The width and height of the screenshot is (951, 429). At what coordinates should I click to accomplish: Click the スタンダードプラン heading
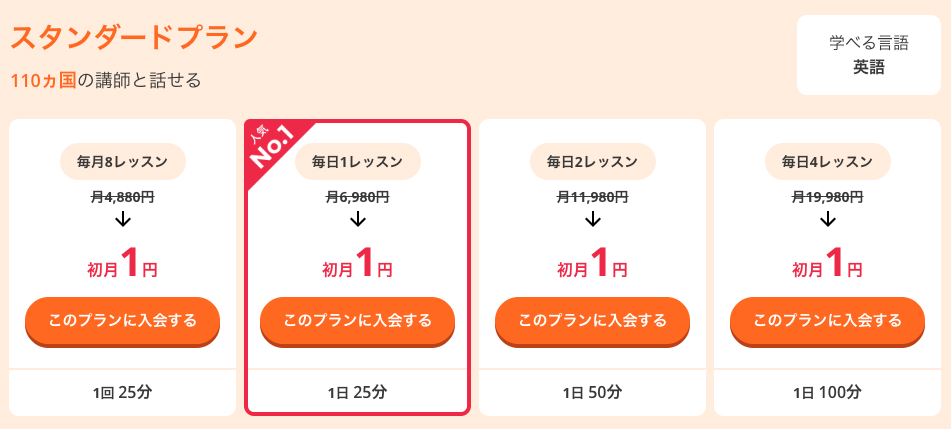[135, 38]
